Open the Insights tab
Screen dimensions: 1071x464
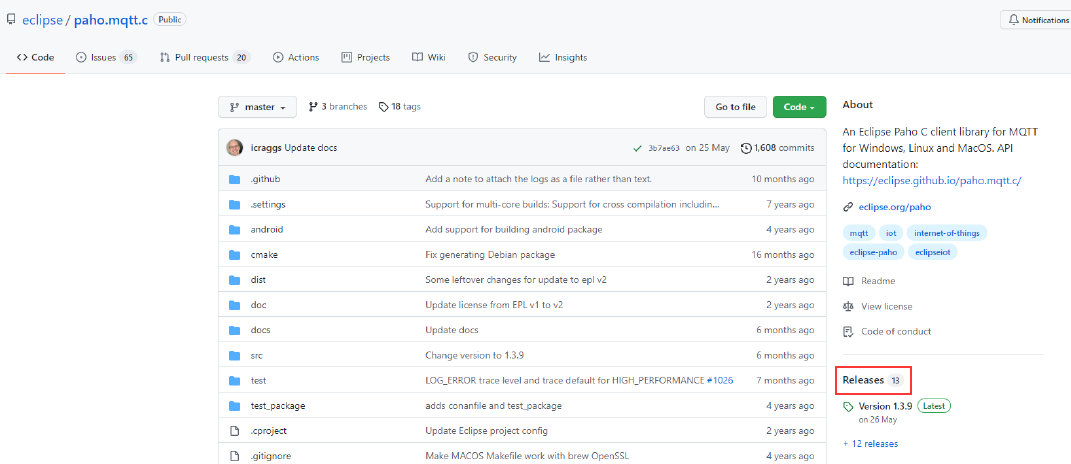tap(563, 57)
